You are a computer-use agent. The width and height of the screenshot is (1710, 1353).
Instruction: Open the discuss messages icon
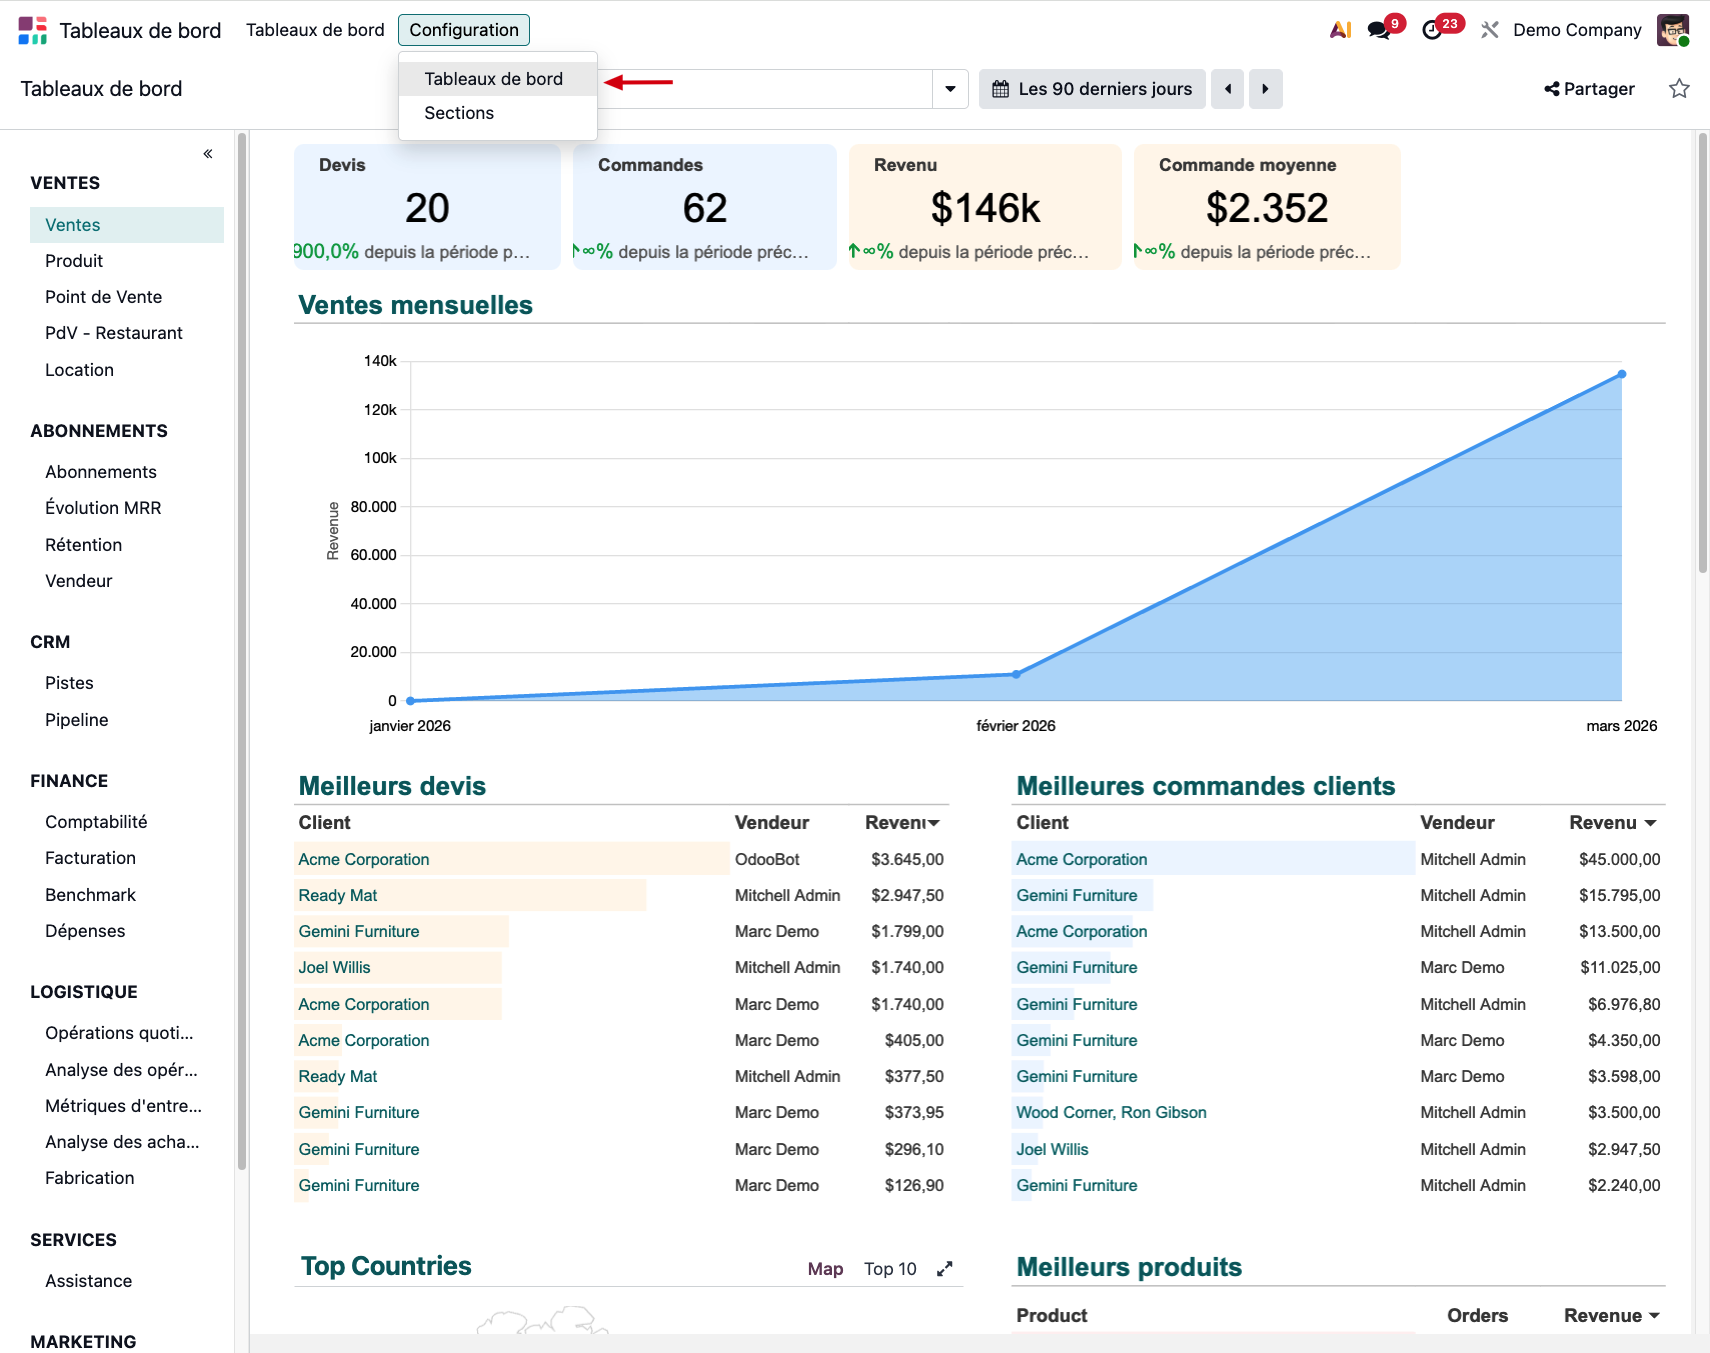[1380, 30]
